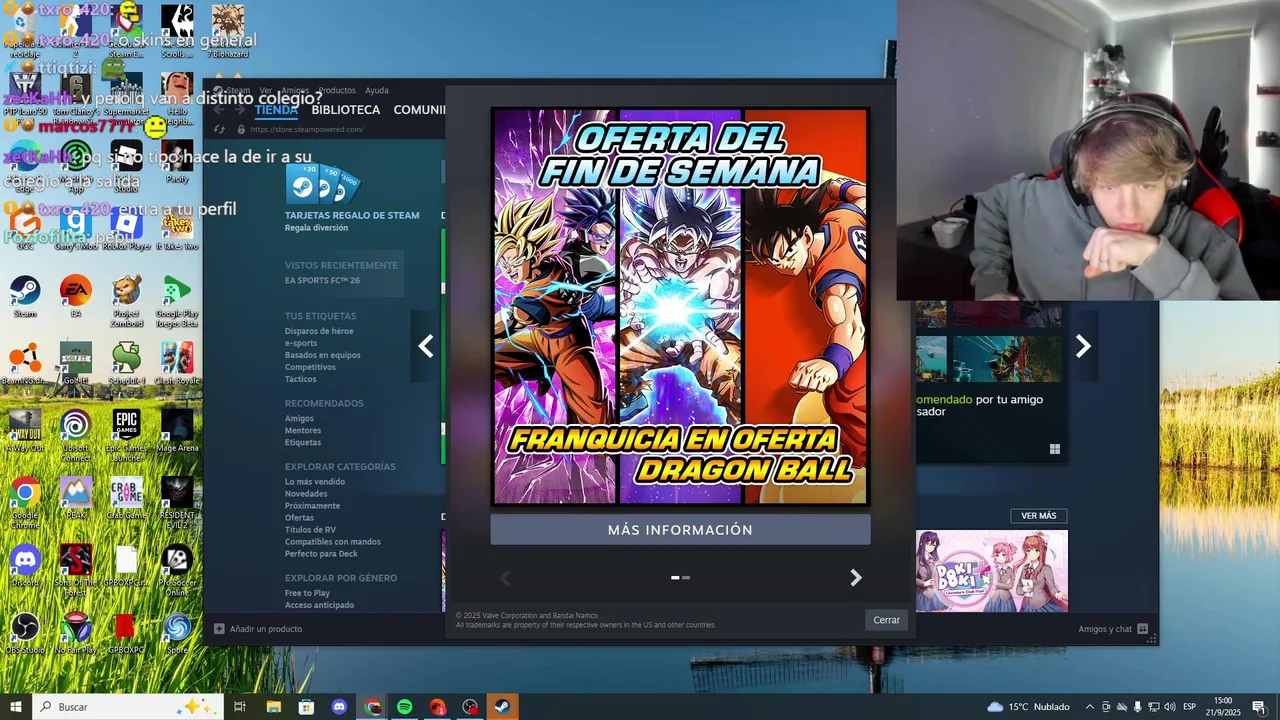Launch Ubisoft Connect from desktop

coord(75,434)
